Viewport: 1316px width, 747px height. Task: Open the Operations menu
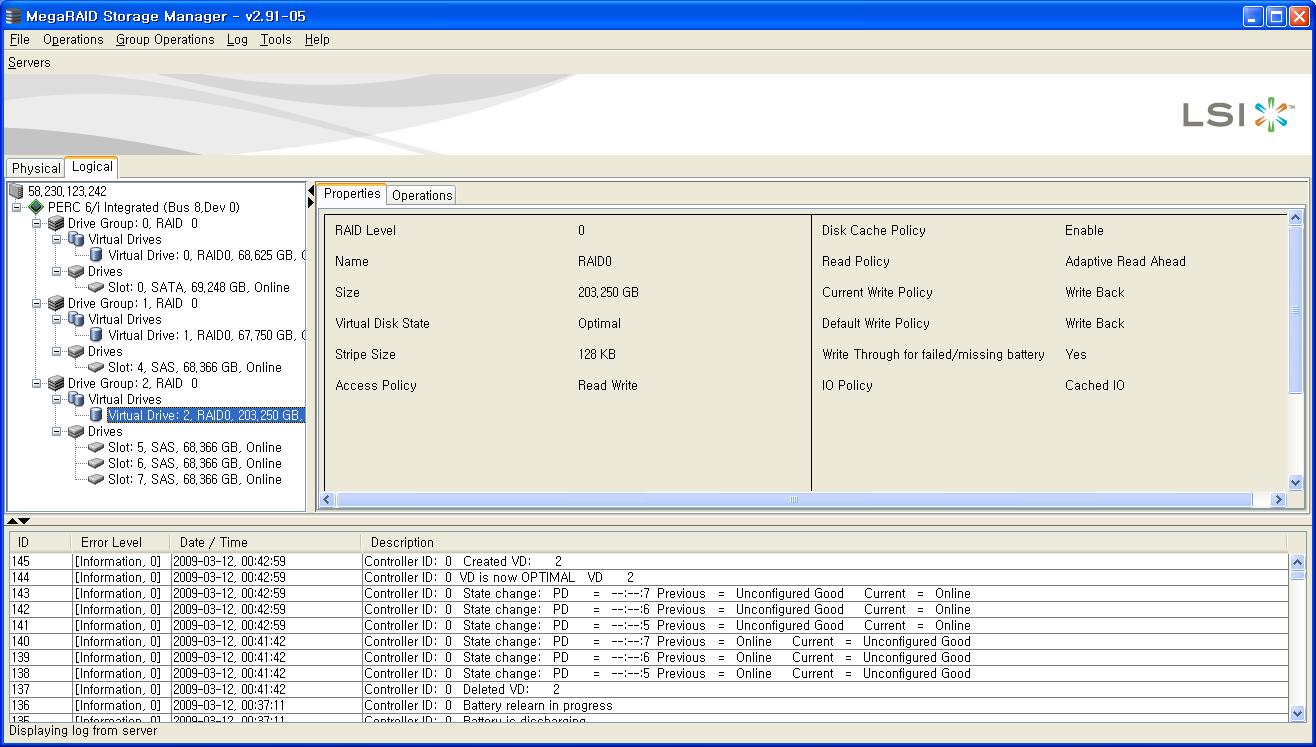coord(73,39)
